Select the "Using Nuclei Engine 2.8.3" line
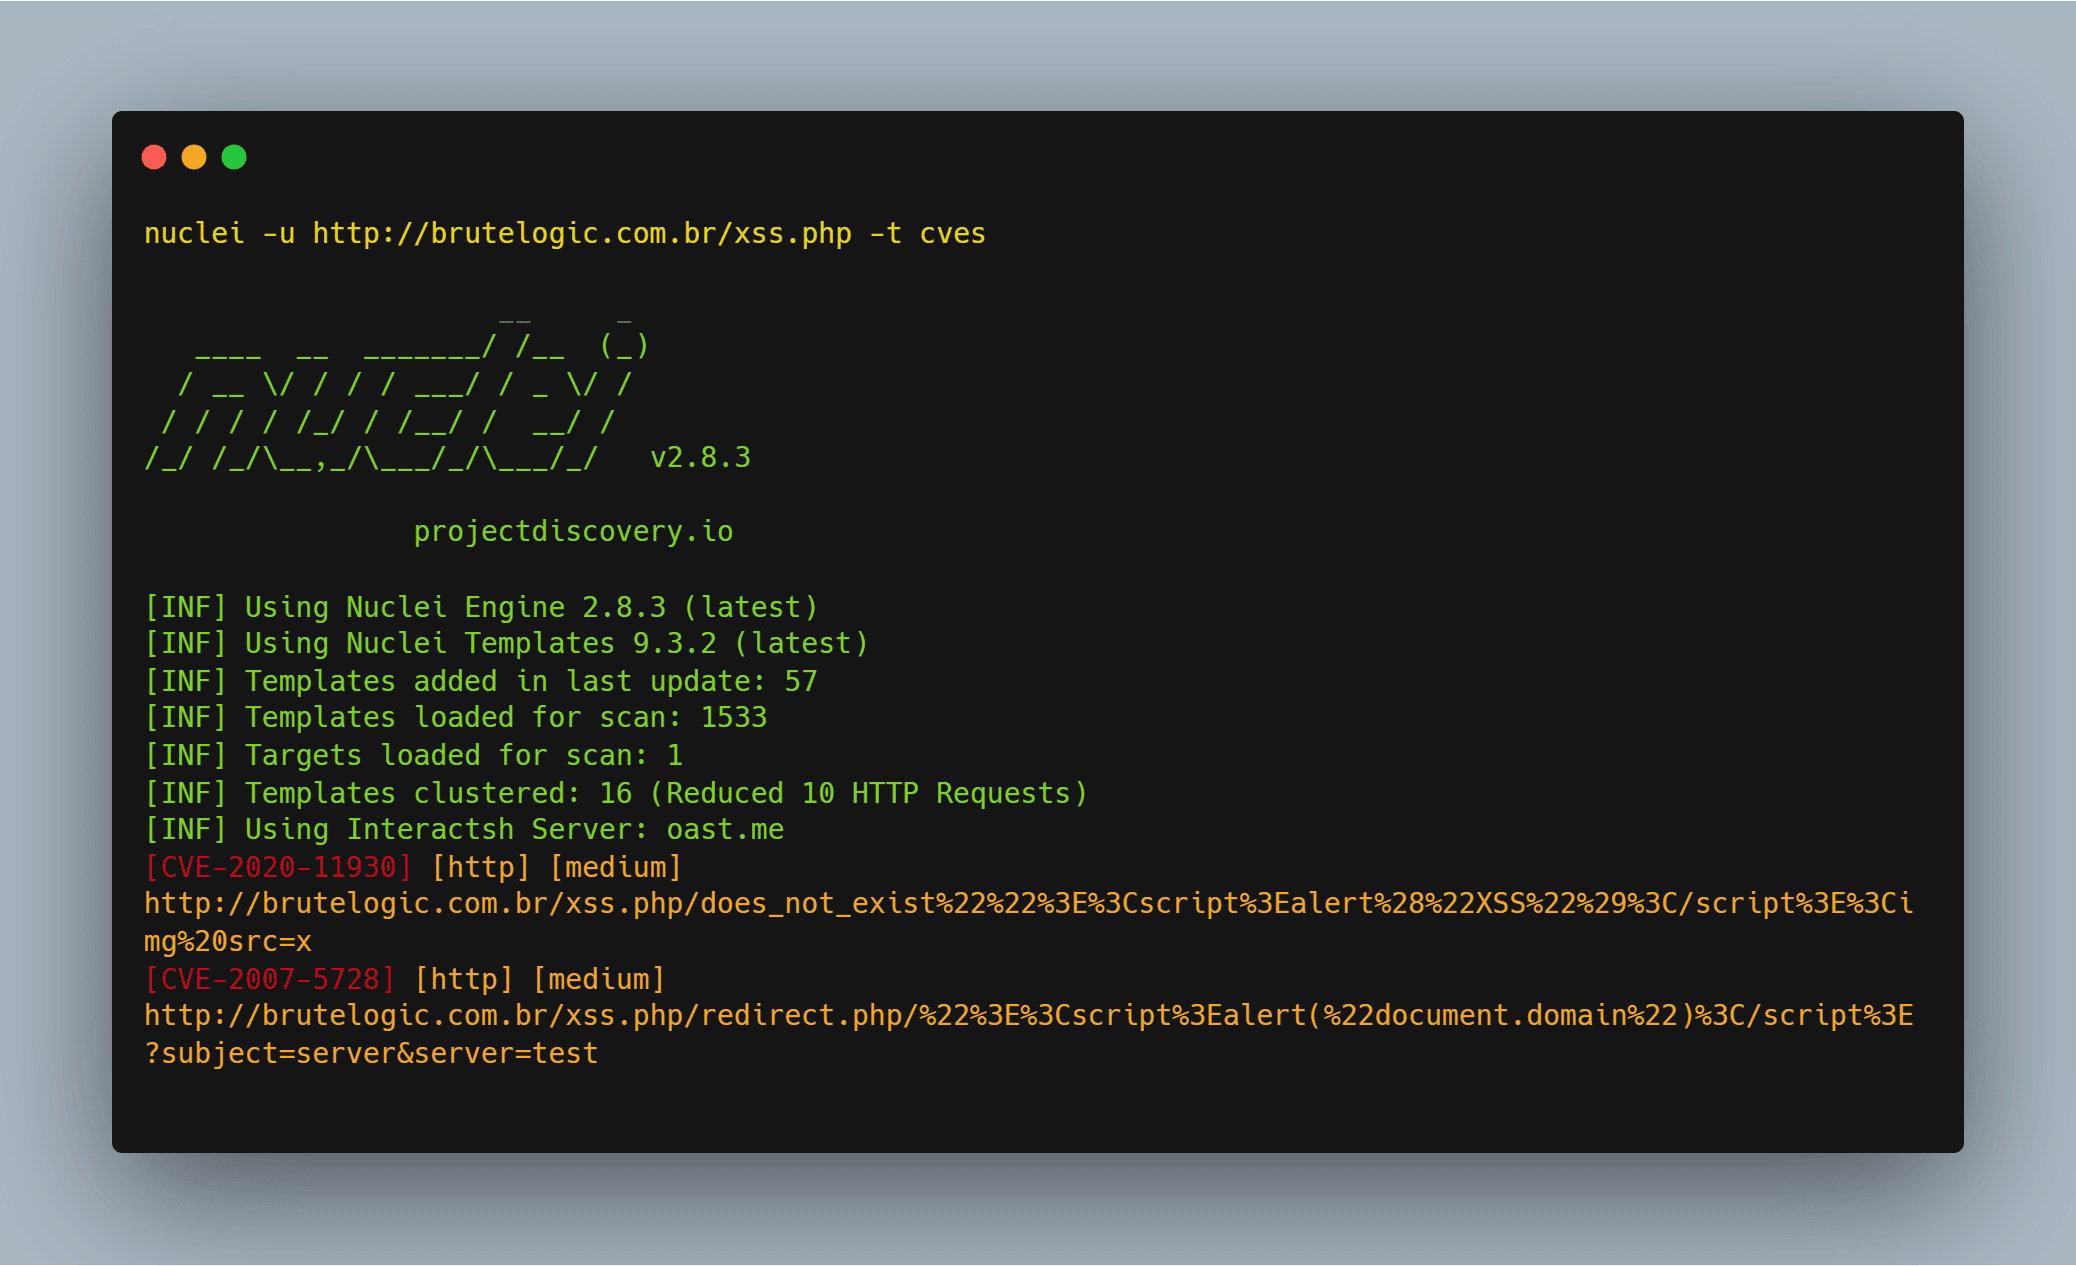Screen dimensions: 2076x1266 (481, 607)
